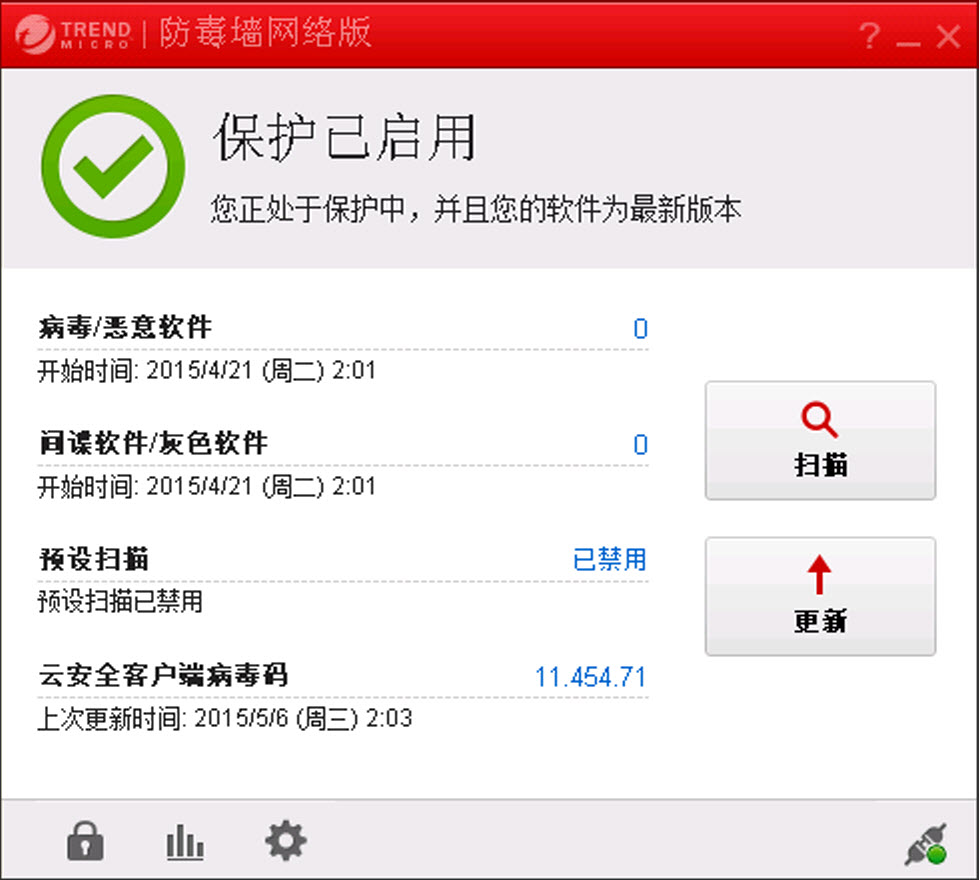Click the pattern version 11.454.71 link
Viewport: 980px width, 880px height.
click(590, 677)
